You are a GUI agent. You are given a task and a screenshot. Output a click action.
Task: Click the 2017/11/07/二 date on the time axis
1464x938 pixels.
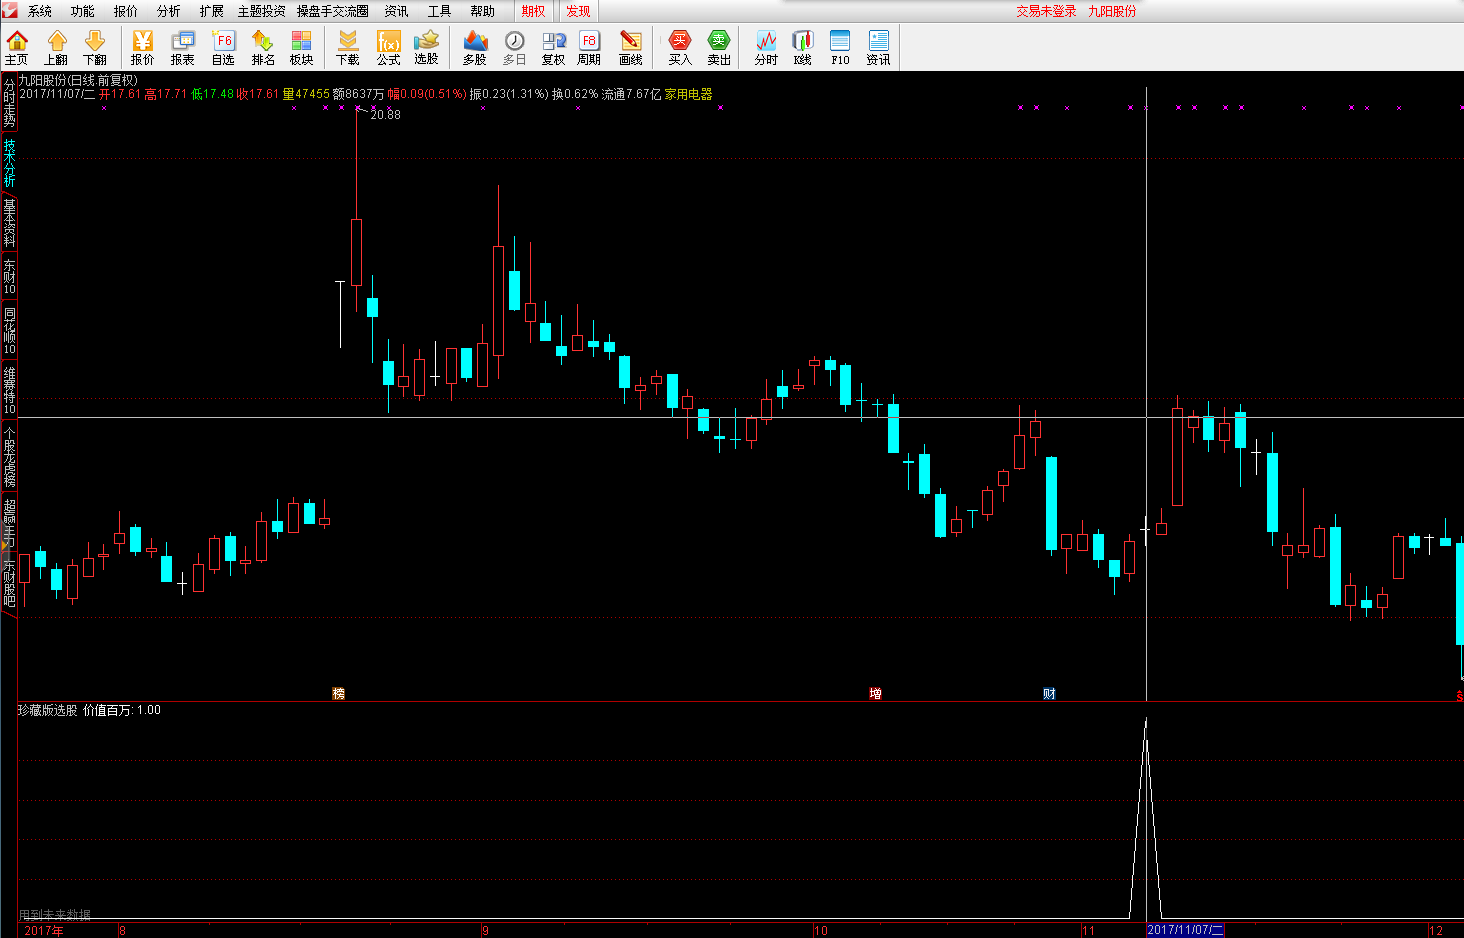1185,930
